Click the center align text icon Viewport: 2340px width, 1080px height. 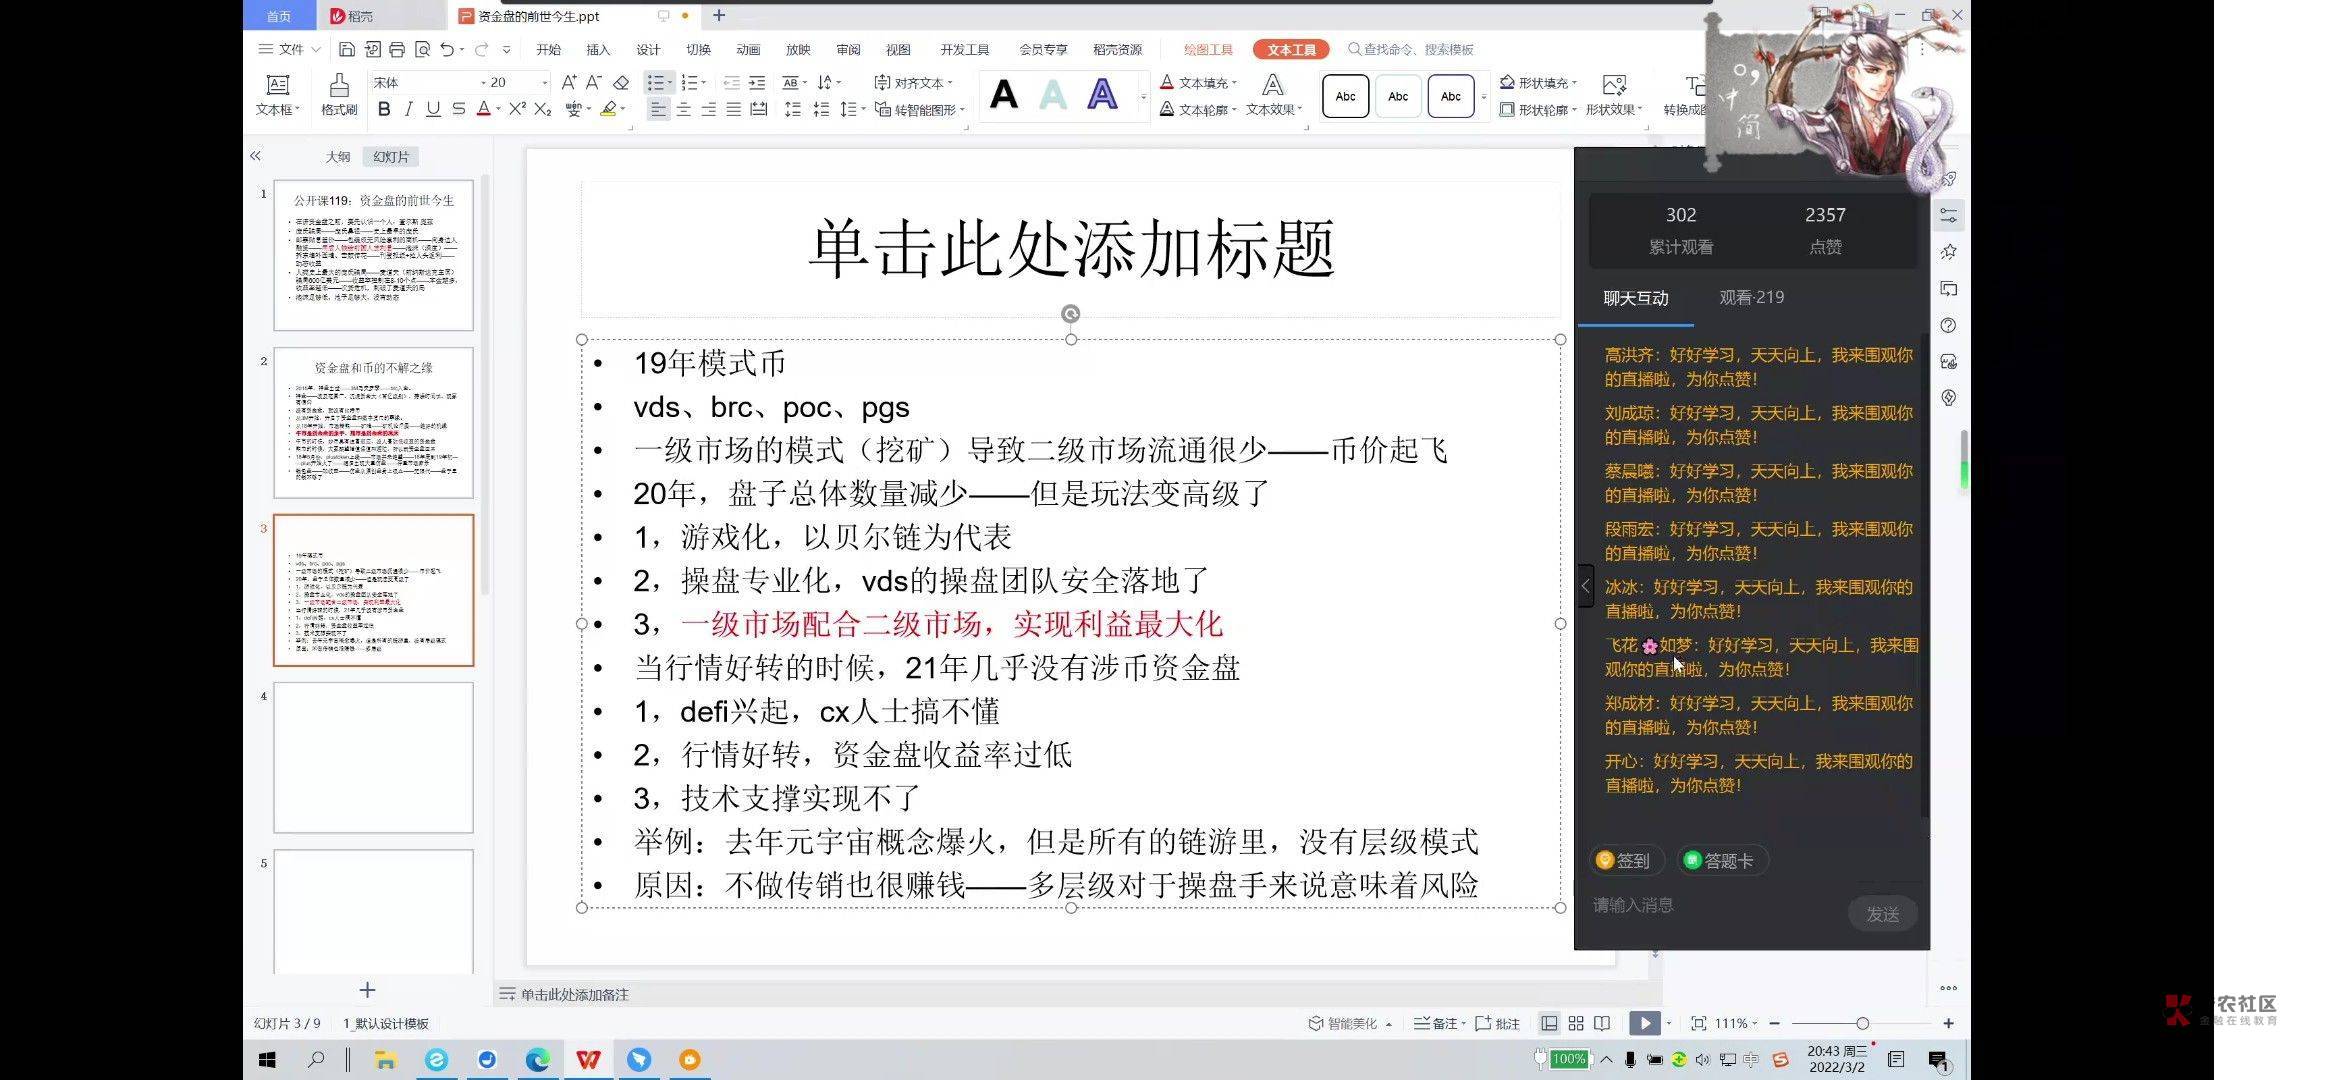[684, 110]
